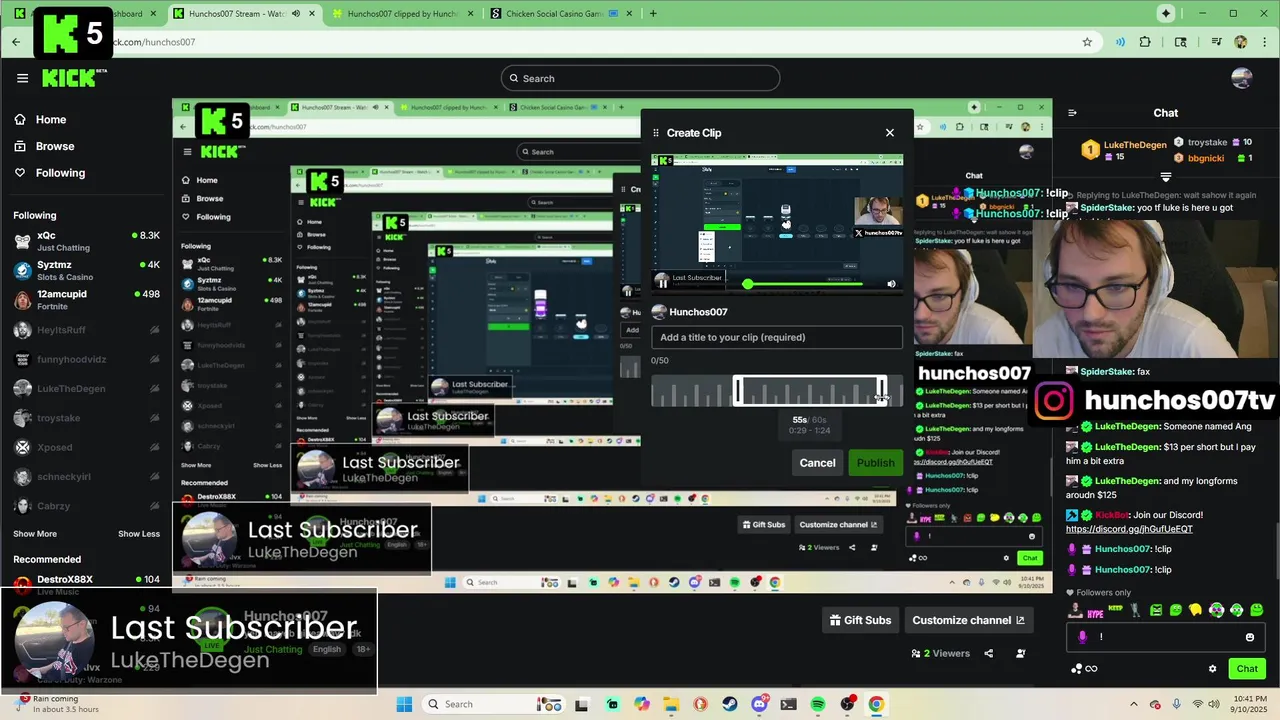Click the Create Clip drag grip icon
1280x720 pixels.
tap(656, 133)
